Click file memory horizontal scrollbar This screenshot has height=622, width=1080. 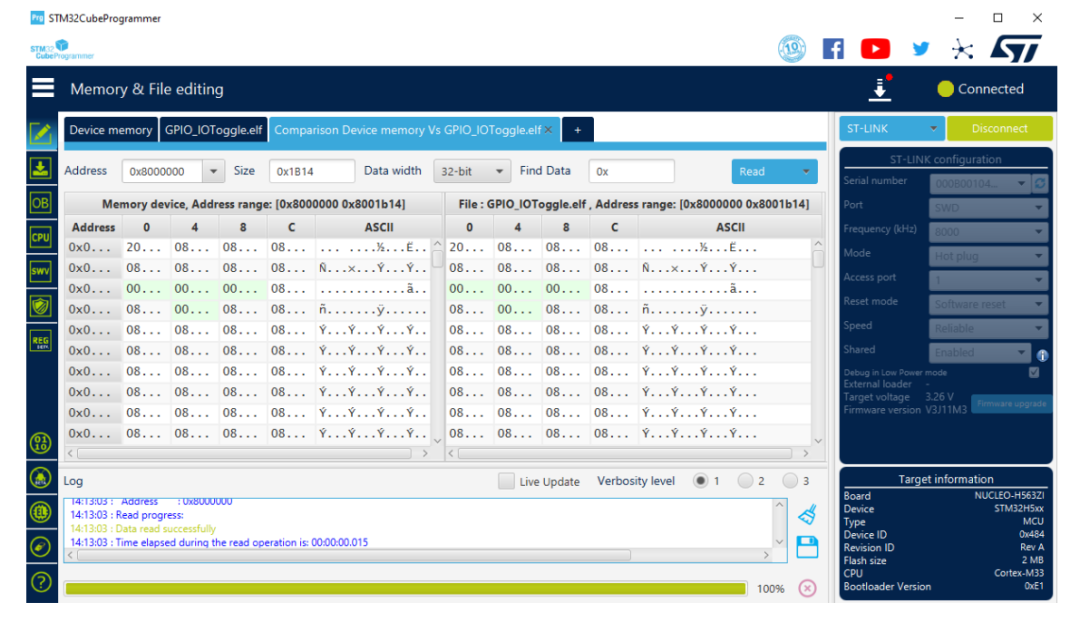[x=625, y=453]
